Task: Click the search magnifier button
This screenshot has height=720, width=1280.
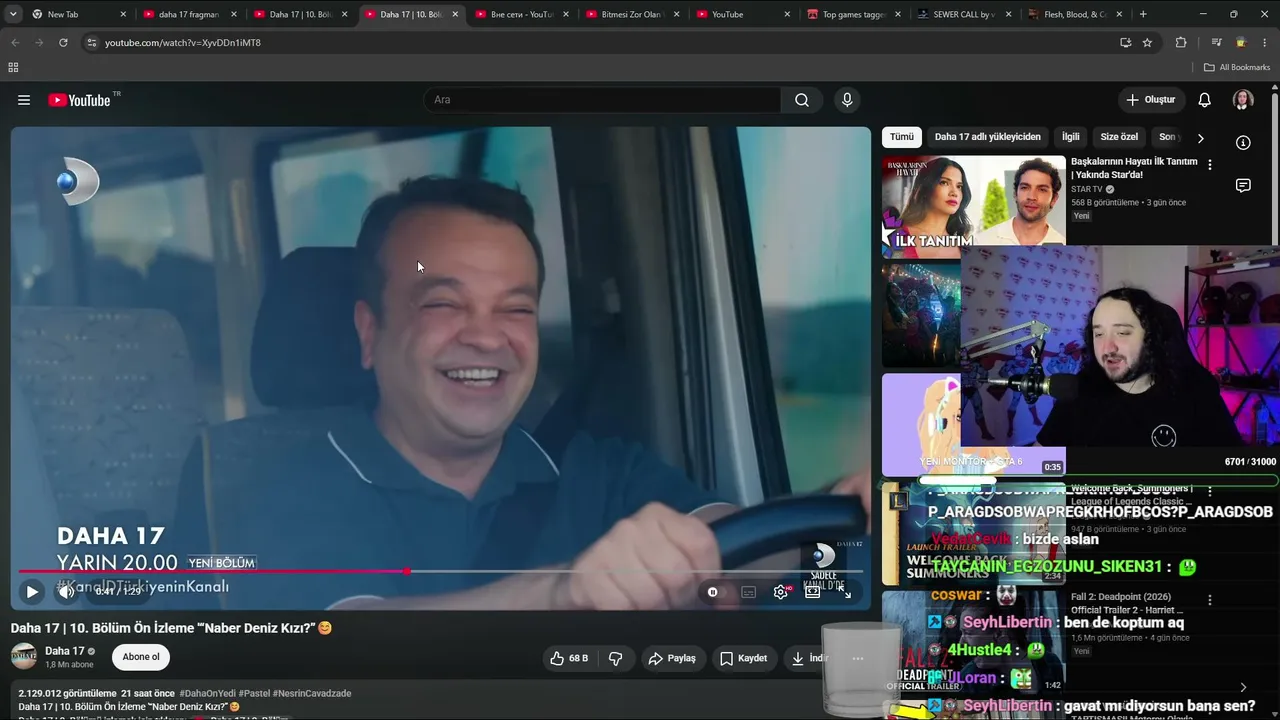Action: tap(802, 100)
